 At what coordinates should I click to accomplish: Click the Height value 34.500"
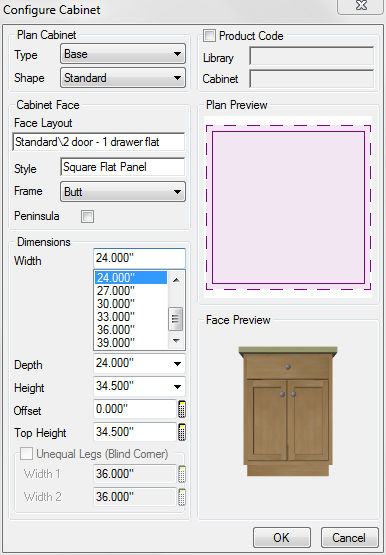point(115,386)
